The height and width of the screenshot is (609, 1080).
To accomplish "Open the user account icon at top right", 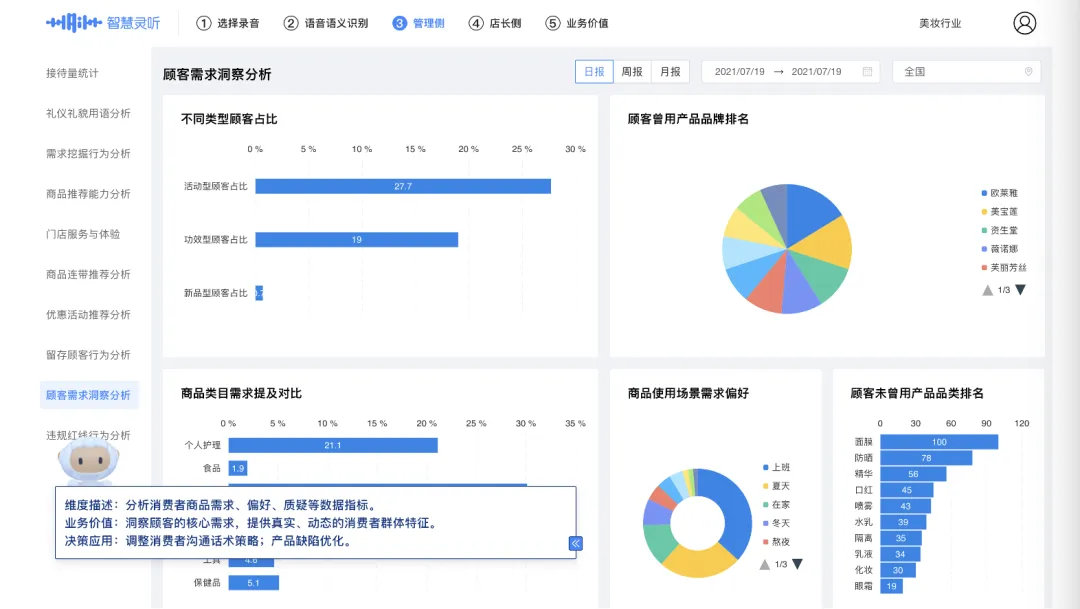I will 1025,22.
